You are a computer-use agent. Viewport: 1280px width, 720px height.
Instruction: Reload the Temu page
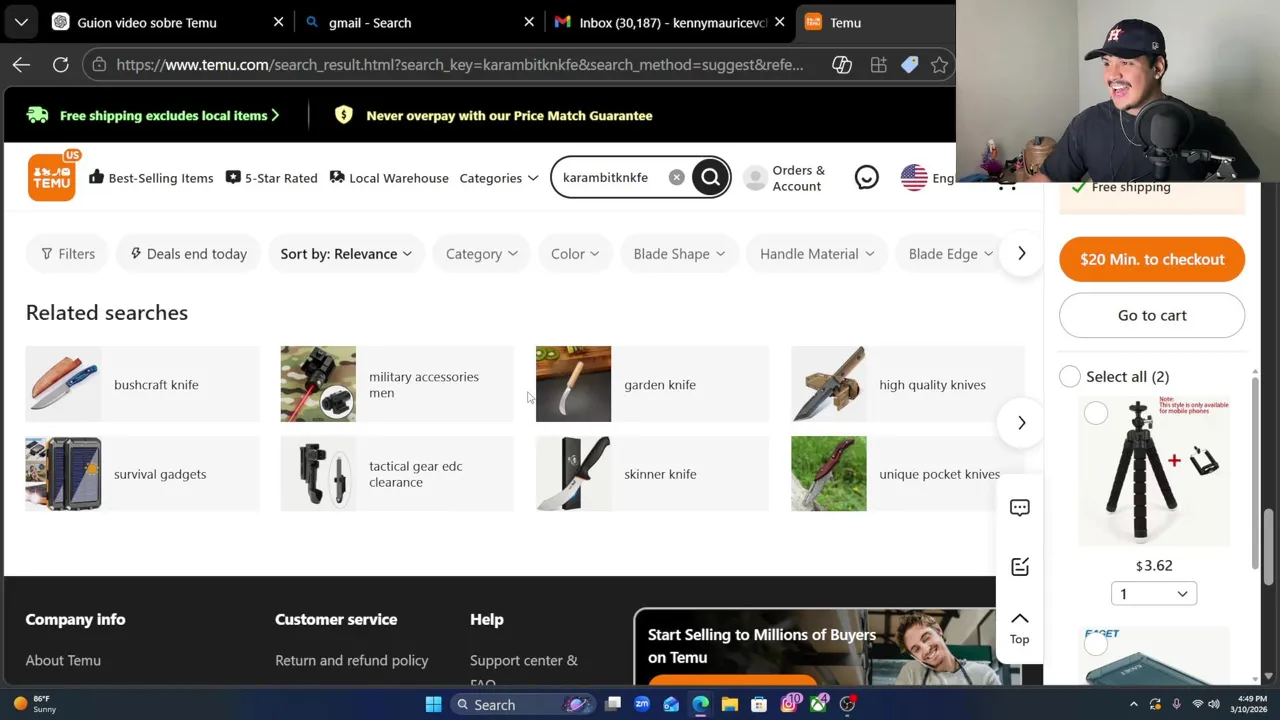point(60,64)
